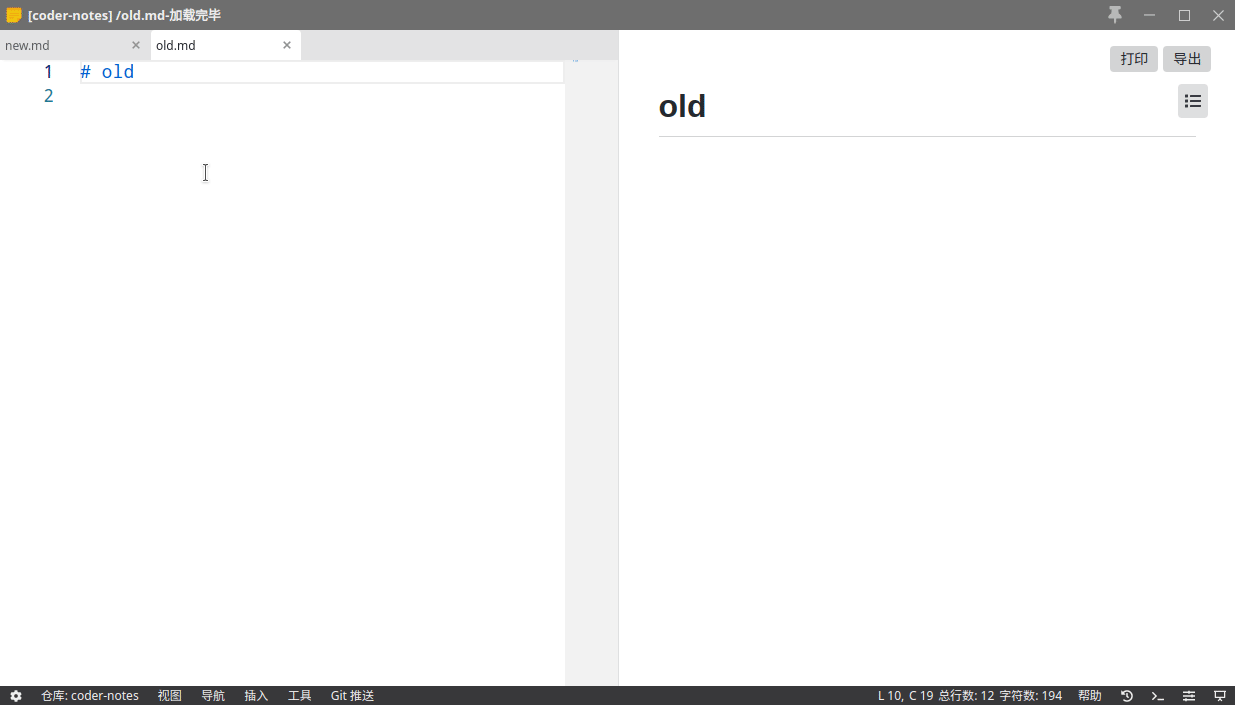
Task: Open settings via the gear icon
Action: click(x=16, y=696)
